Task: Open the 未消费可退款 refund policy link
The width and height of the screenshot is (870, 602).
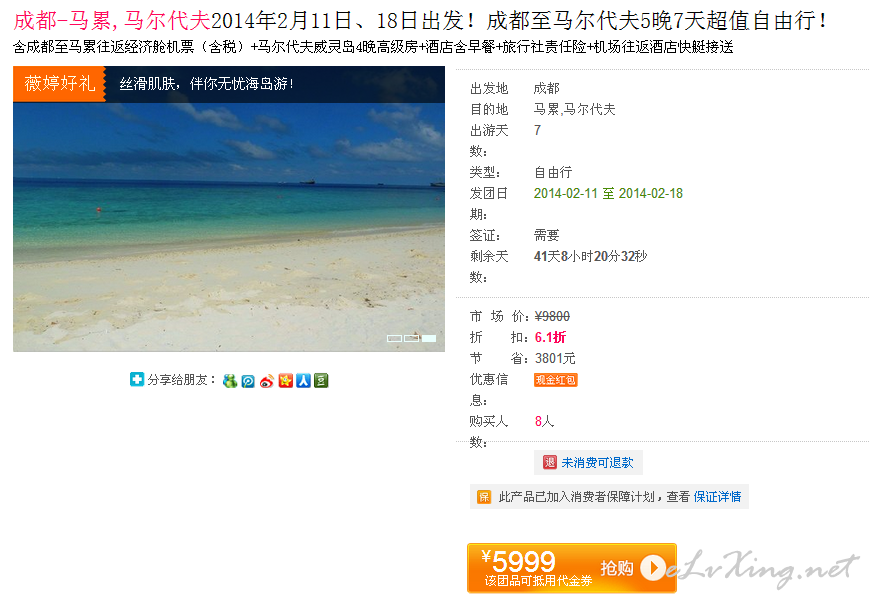Action: [597, 463]
